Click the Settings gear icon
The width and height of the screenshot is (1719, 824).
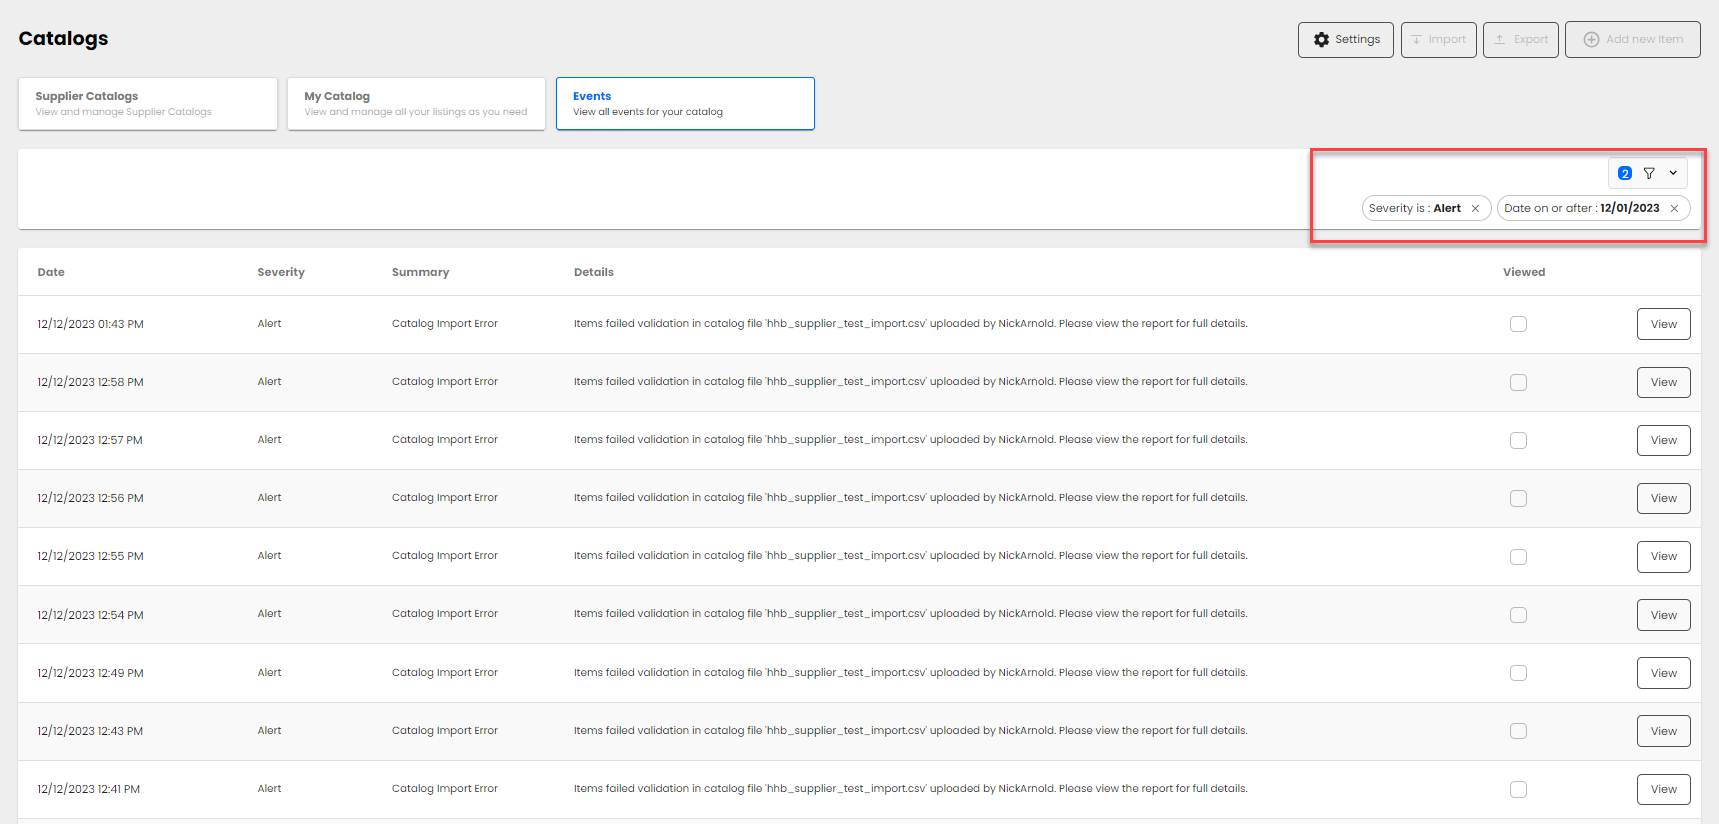1321,40
